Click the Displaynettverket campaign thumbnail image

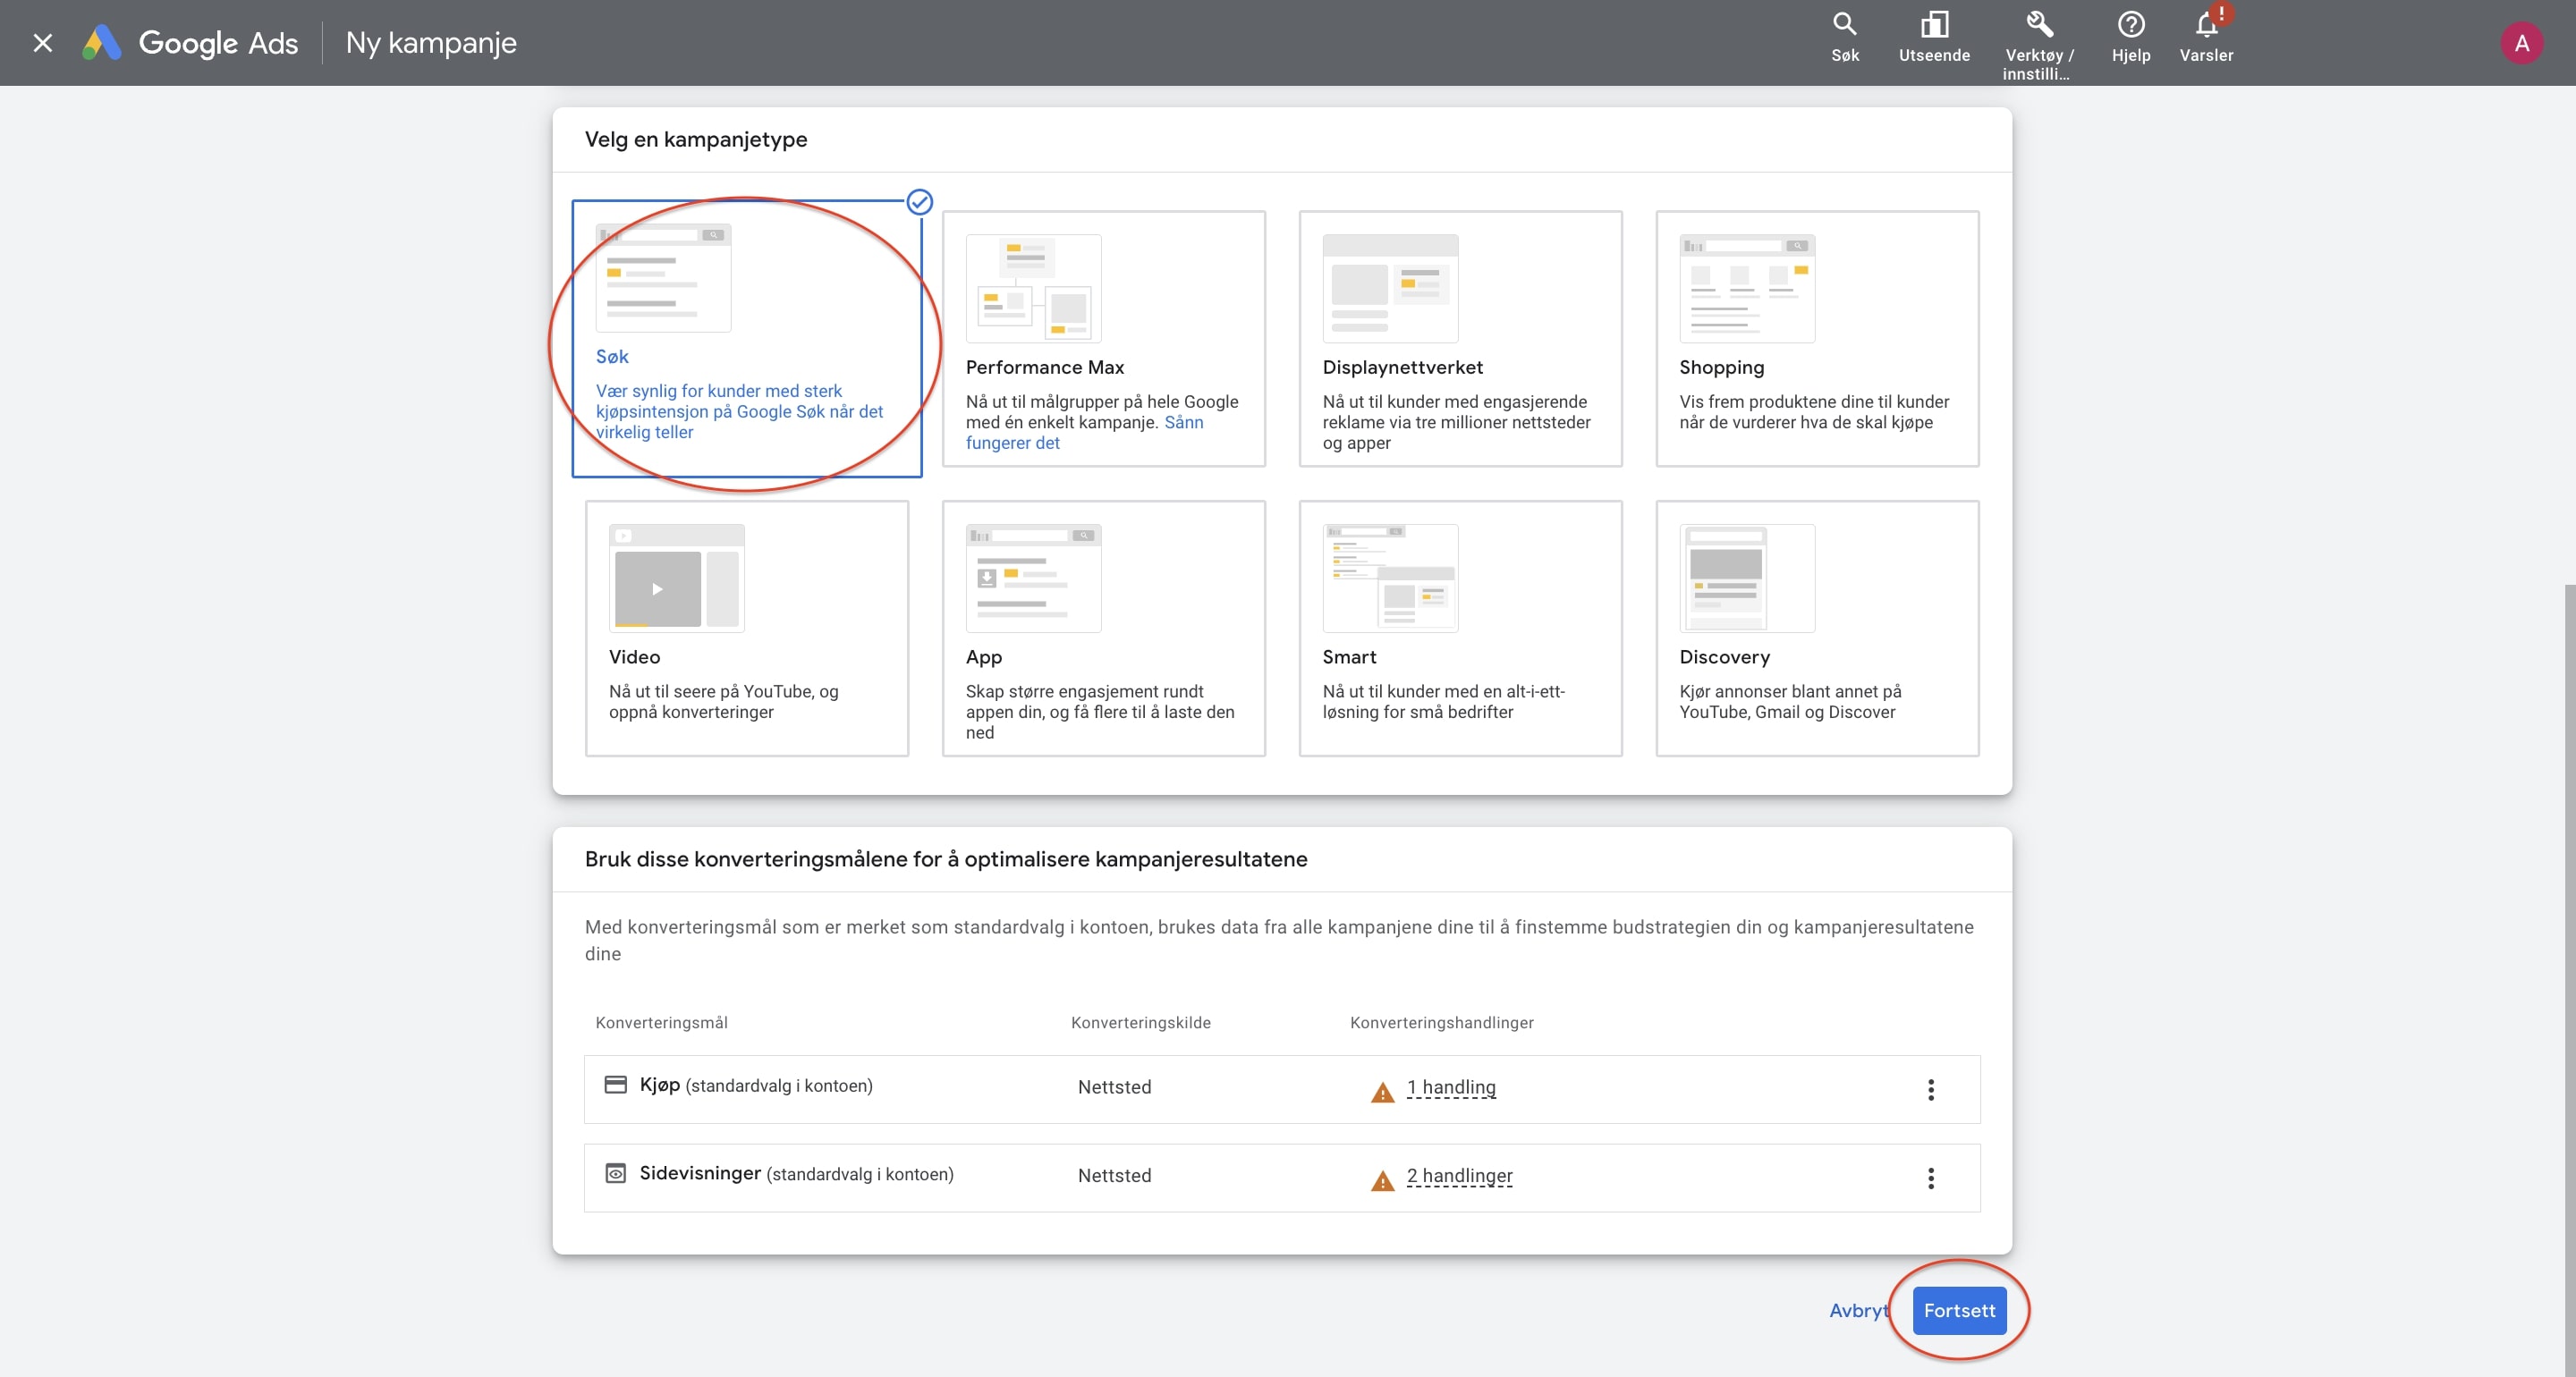click(1389, 288)
